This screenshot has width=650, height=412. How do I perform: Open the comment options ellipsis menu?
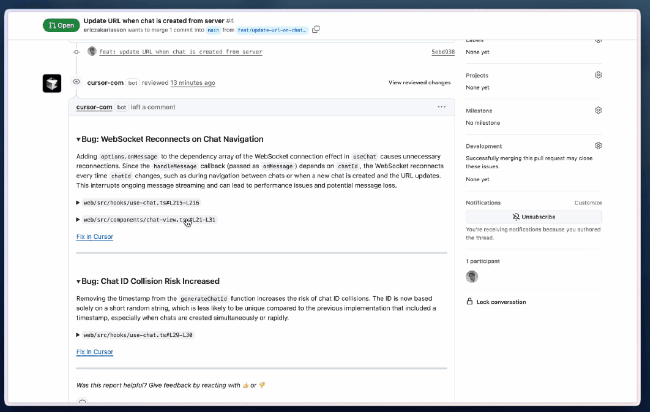point(441,106)
